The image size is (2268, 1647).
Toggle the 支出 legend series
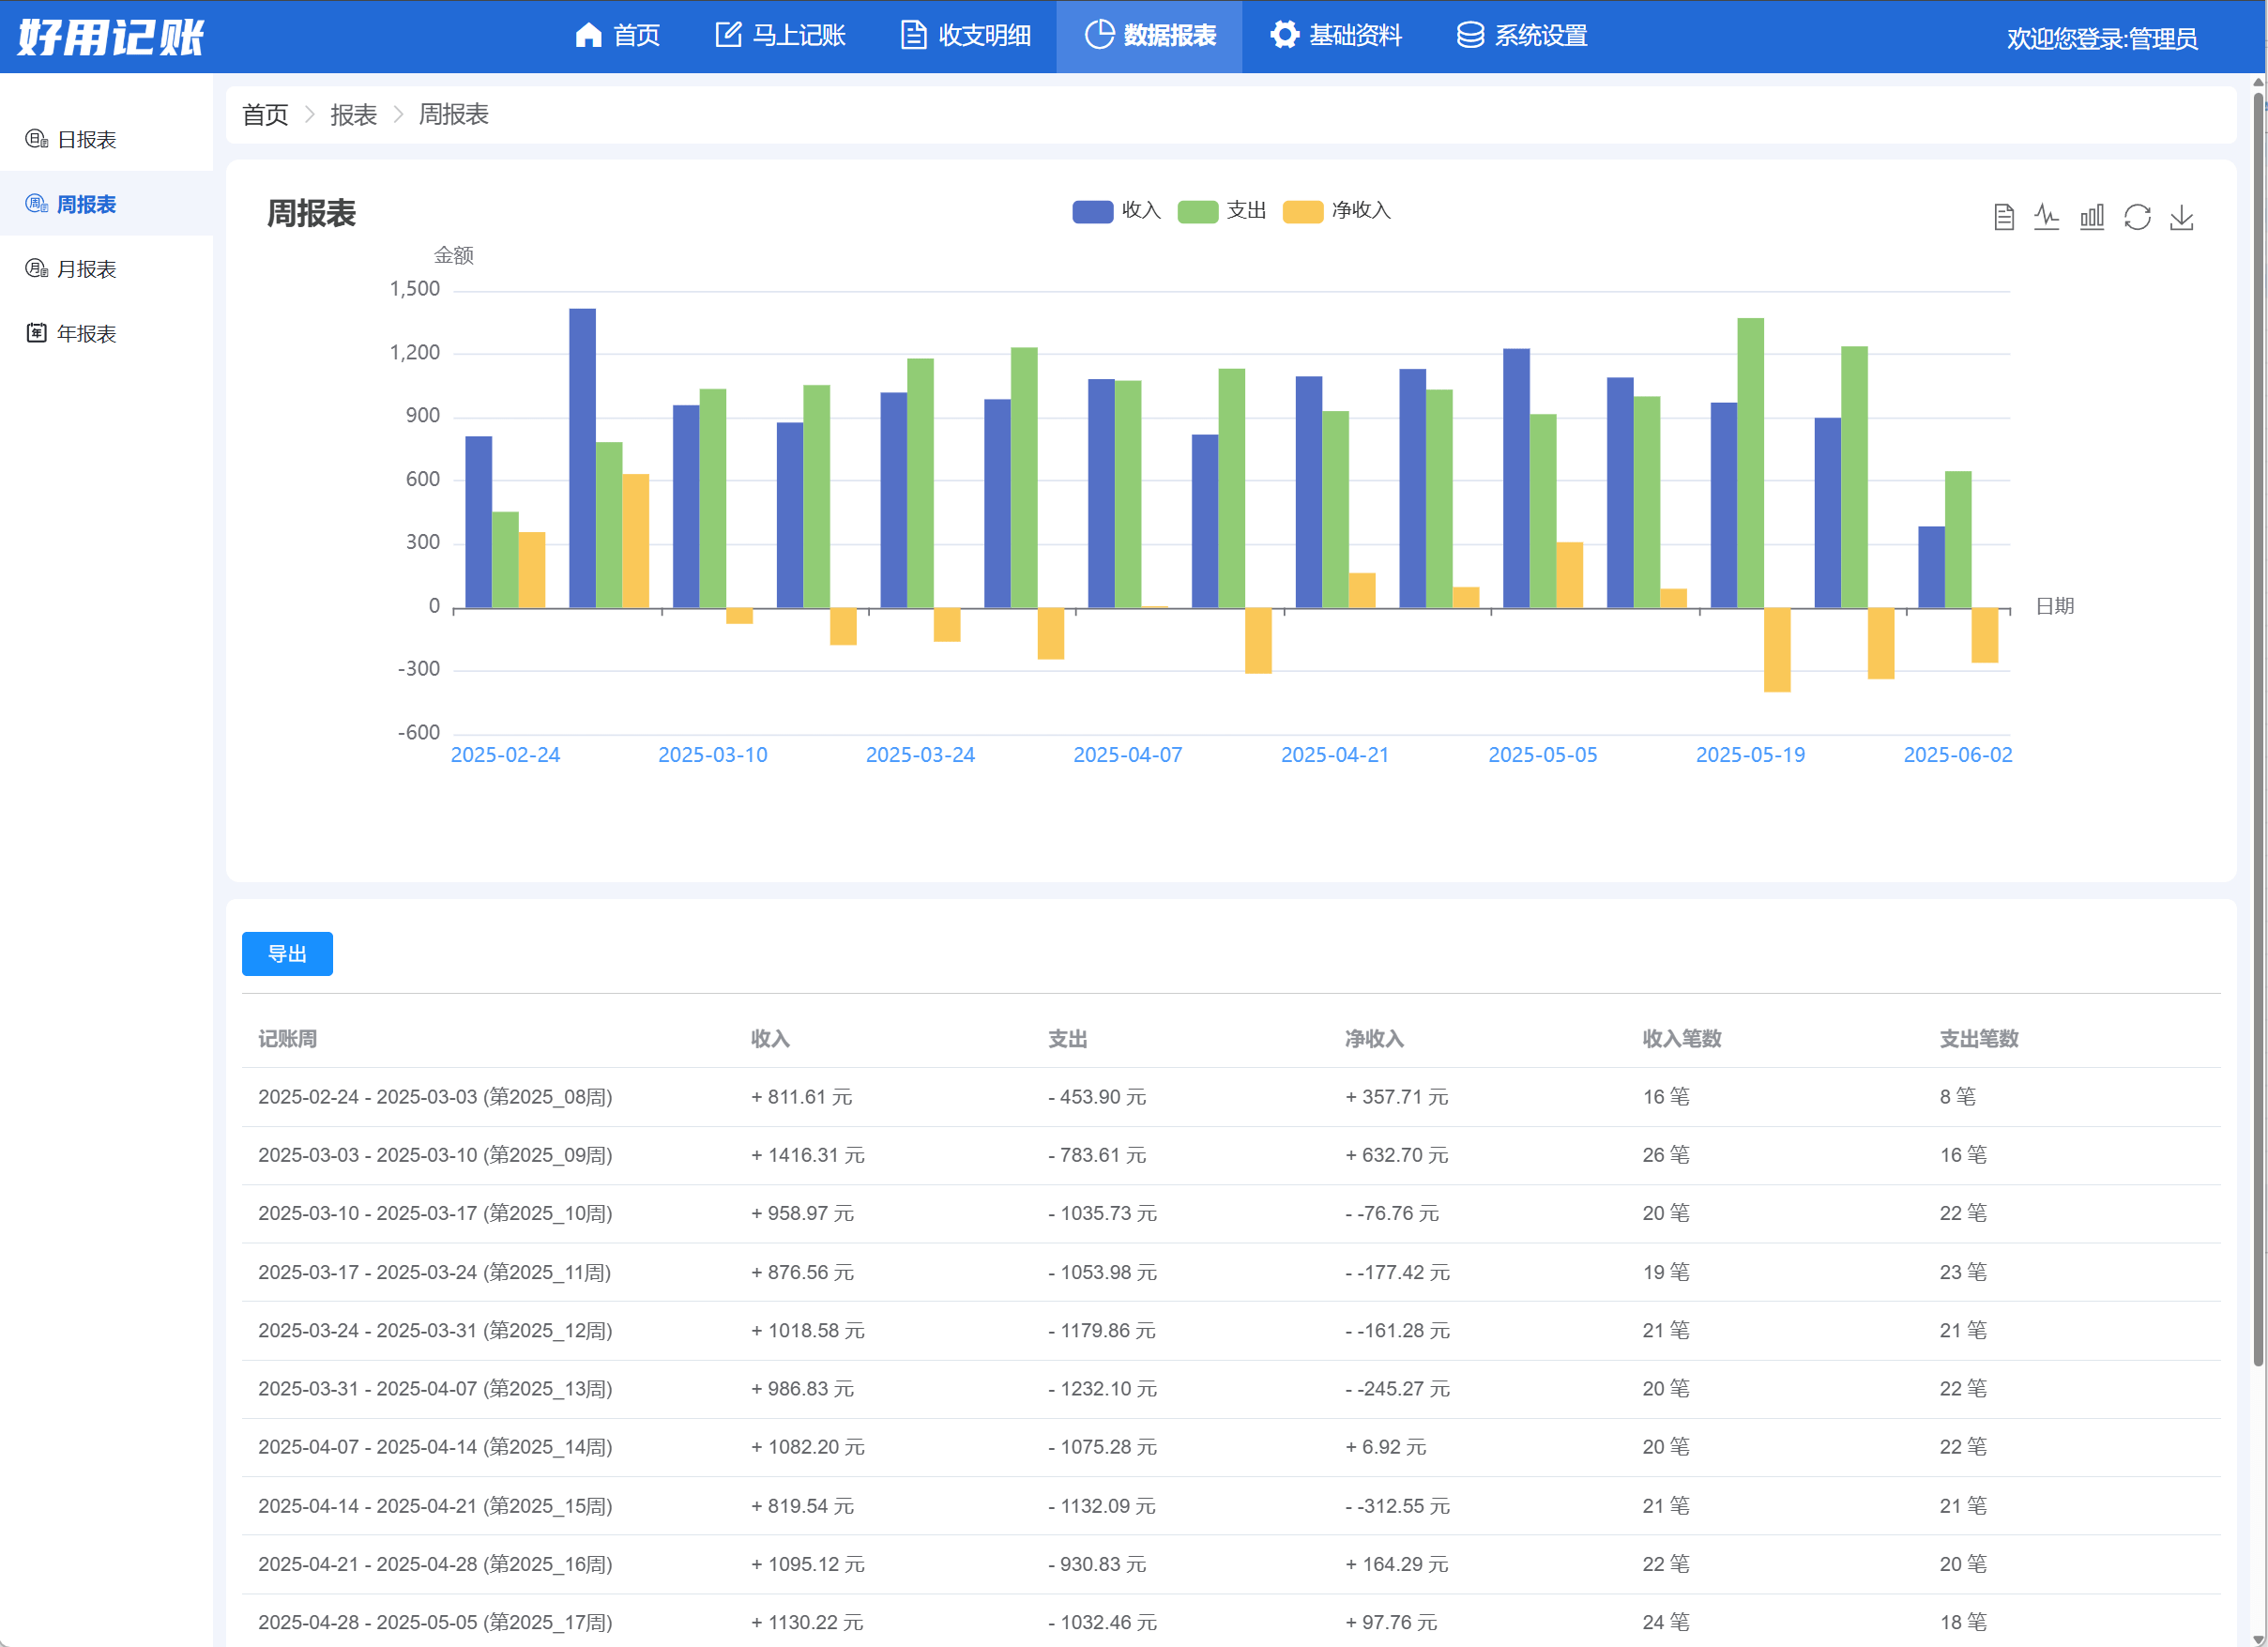tap(1246, 211)
